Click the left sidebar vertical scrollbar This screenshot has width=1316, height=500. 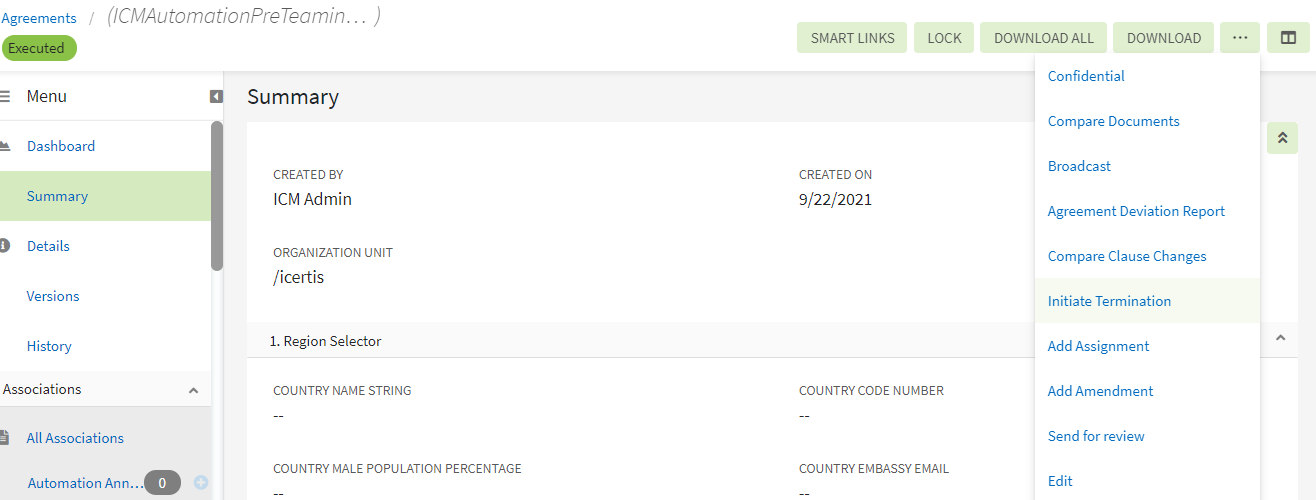coord(217,195)
